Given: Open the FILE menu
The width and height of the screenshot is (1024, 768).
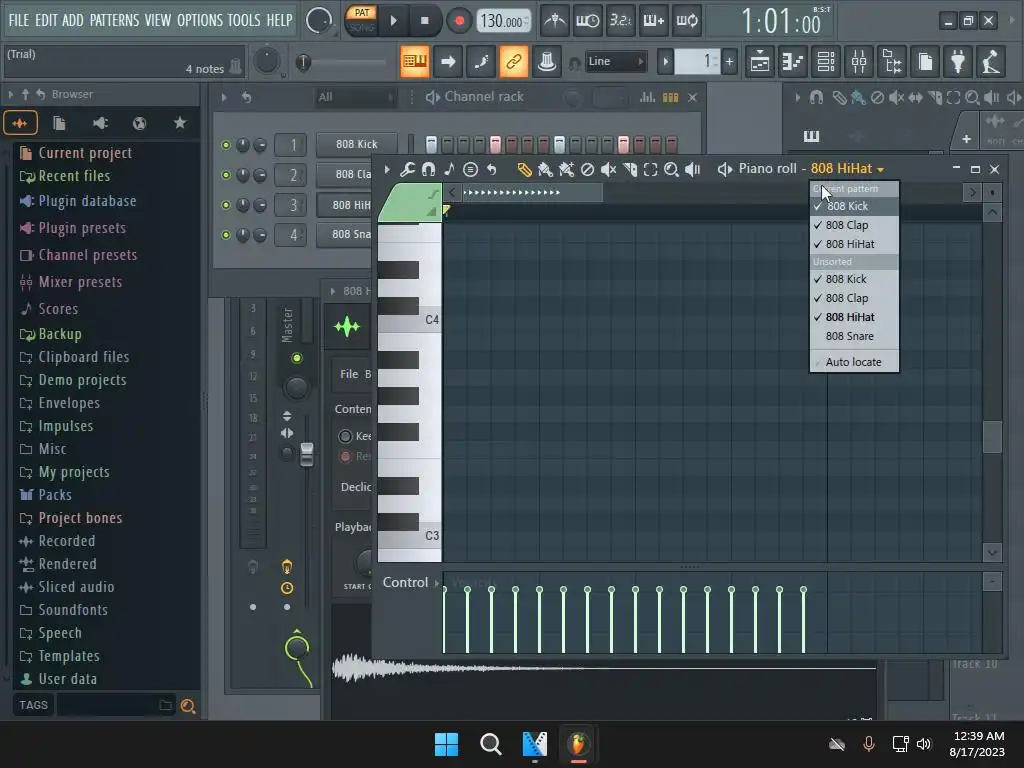Looking at the screenshot, I should [x=18, y=20].
